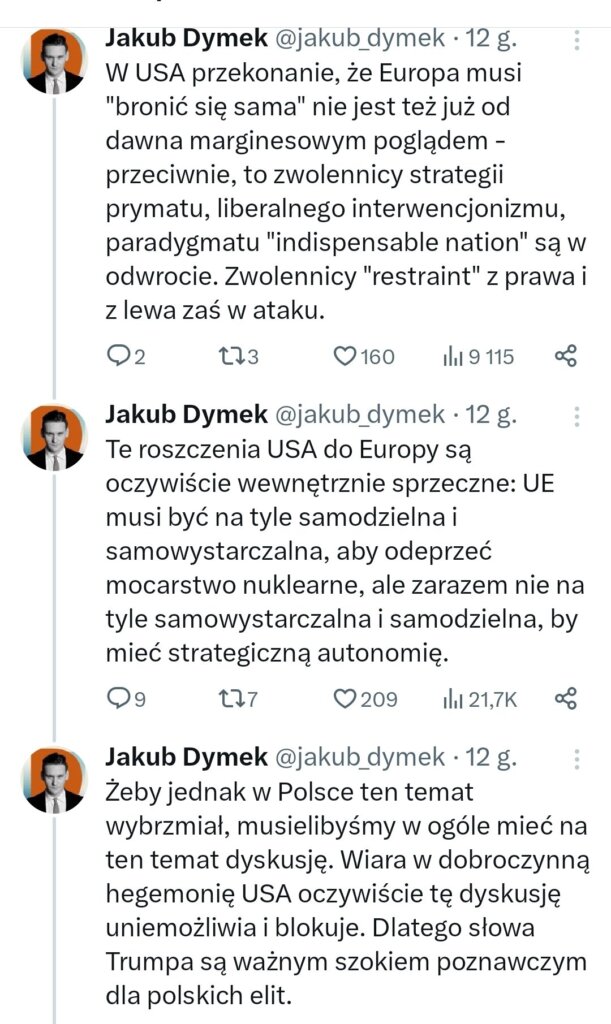Viewport: 611px width, 1024px height.
Task: Open Jakub Dymek avatar on second tweet
Action: 54,438
